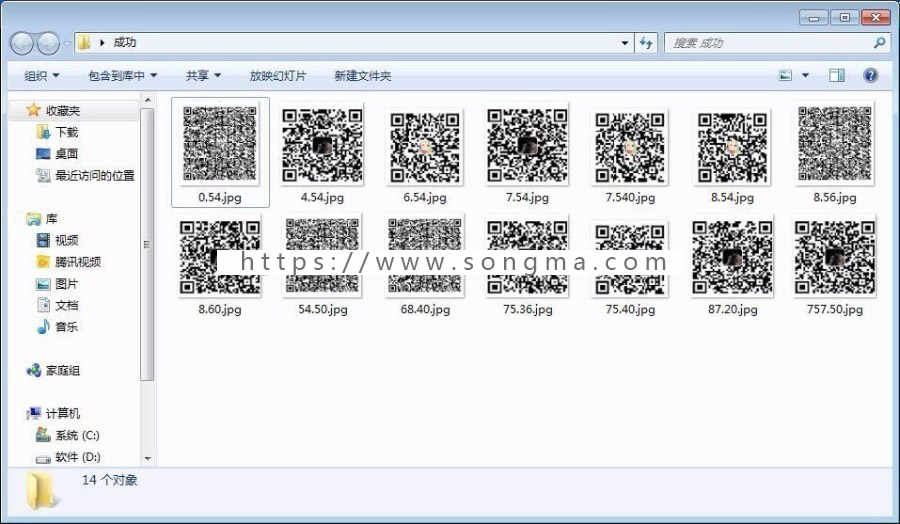
Task: Click navigation pane scrollbar up arrow
Action: pos(148,100)
